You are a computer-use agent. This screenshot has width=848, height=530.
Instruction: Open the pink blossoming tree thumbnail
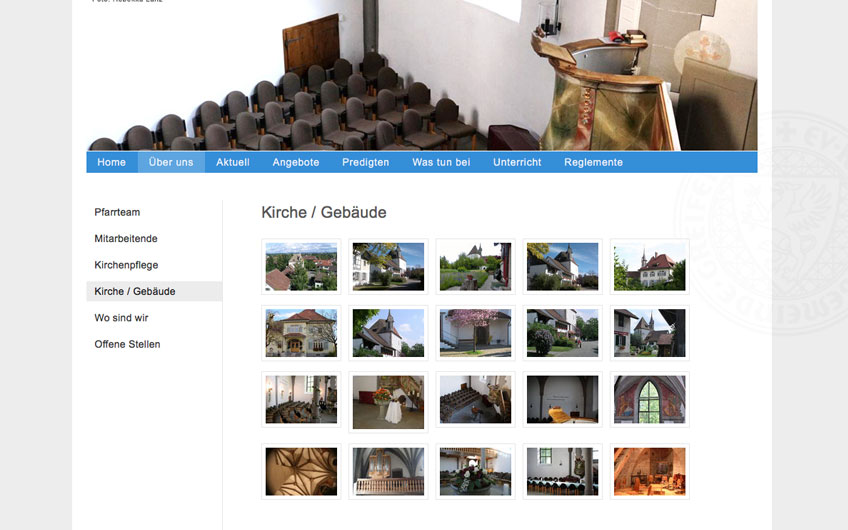point(475,333)
